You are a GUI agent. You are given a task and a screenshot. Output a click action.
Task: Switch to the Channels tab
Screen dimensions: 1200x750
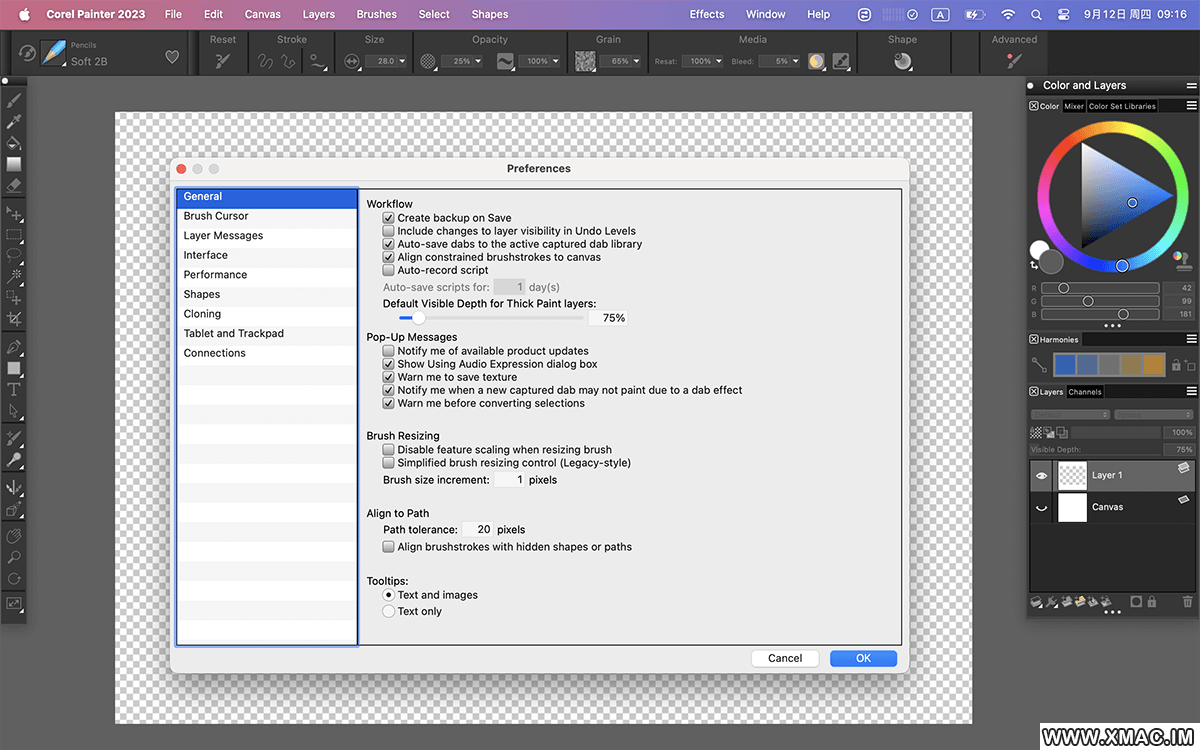tap(1085, 392)
